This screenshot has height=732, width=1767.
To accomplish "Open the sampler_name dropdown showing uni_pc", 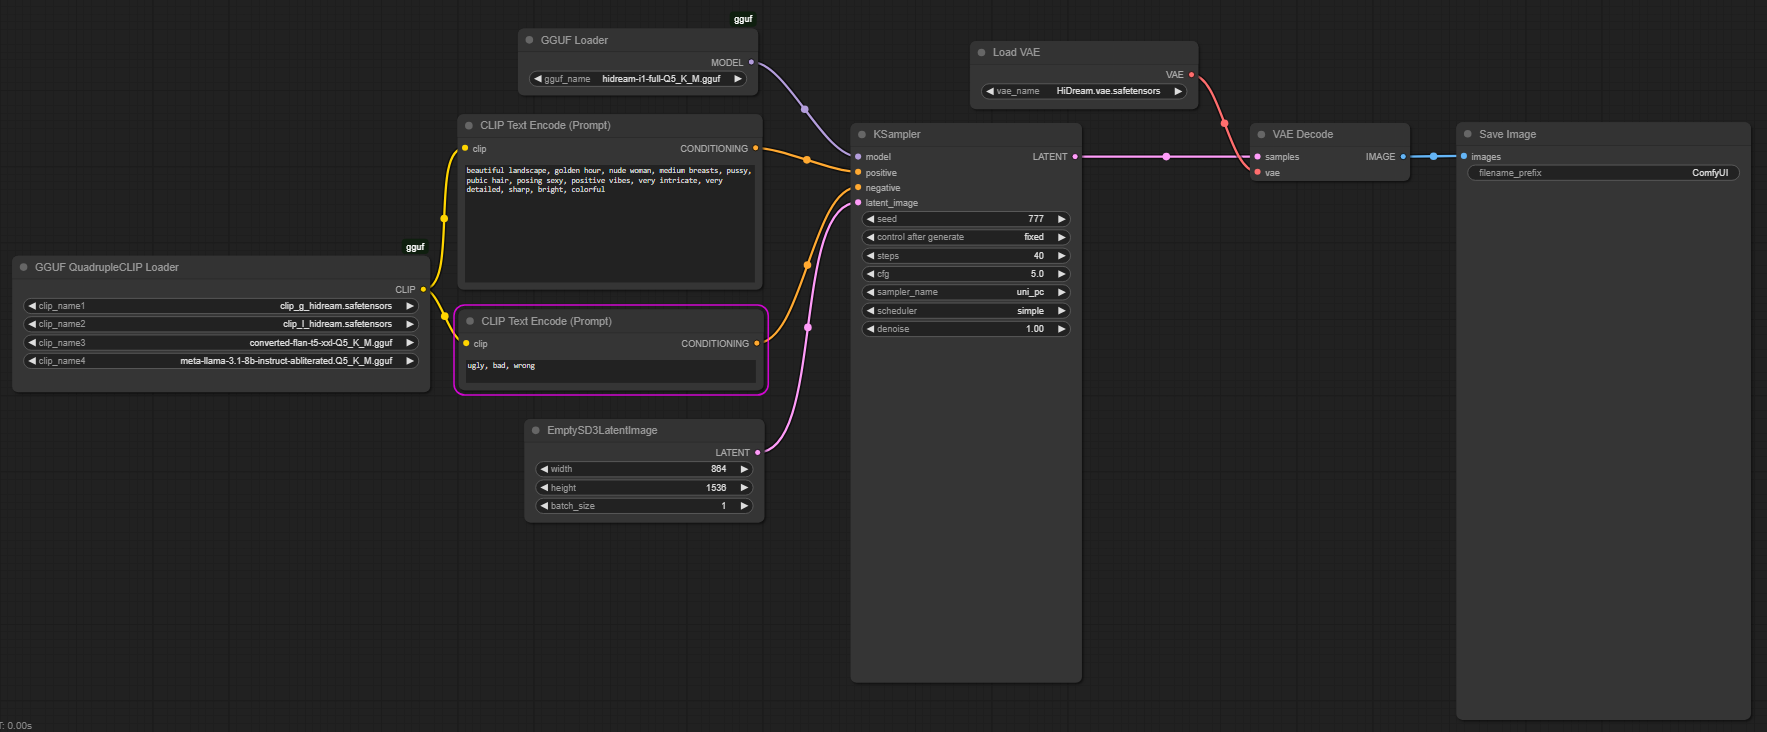I will click(x=965, y=292).
